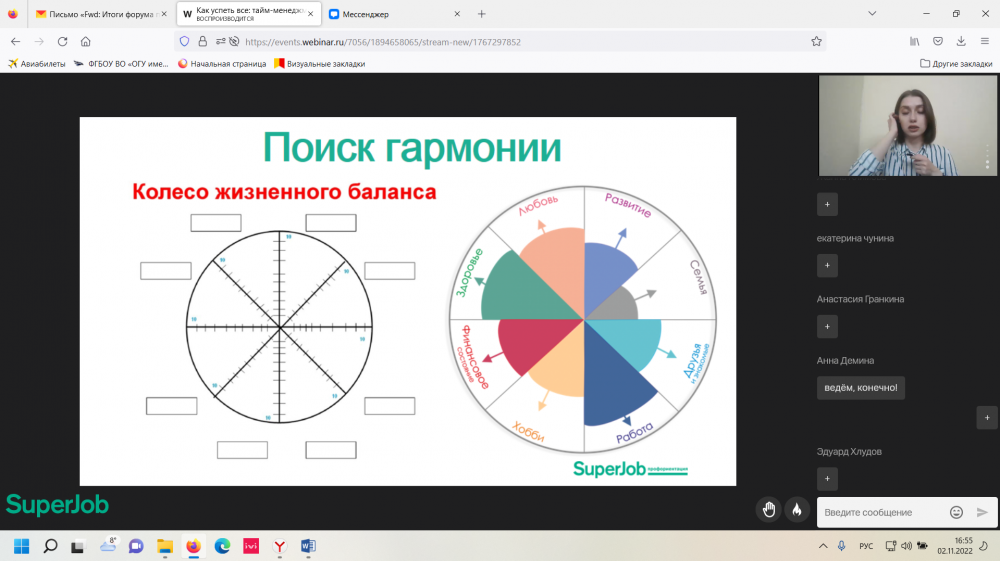The height and width of the screenshot is (561, 1000).
Task: Toggle microphone icon in system tray
Action: (841, 546)
